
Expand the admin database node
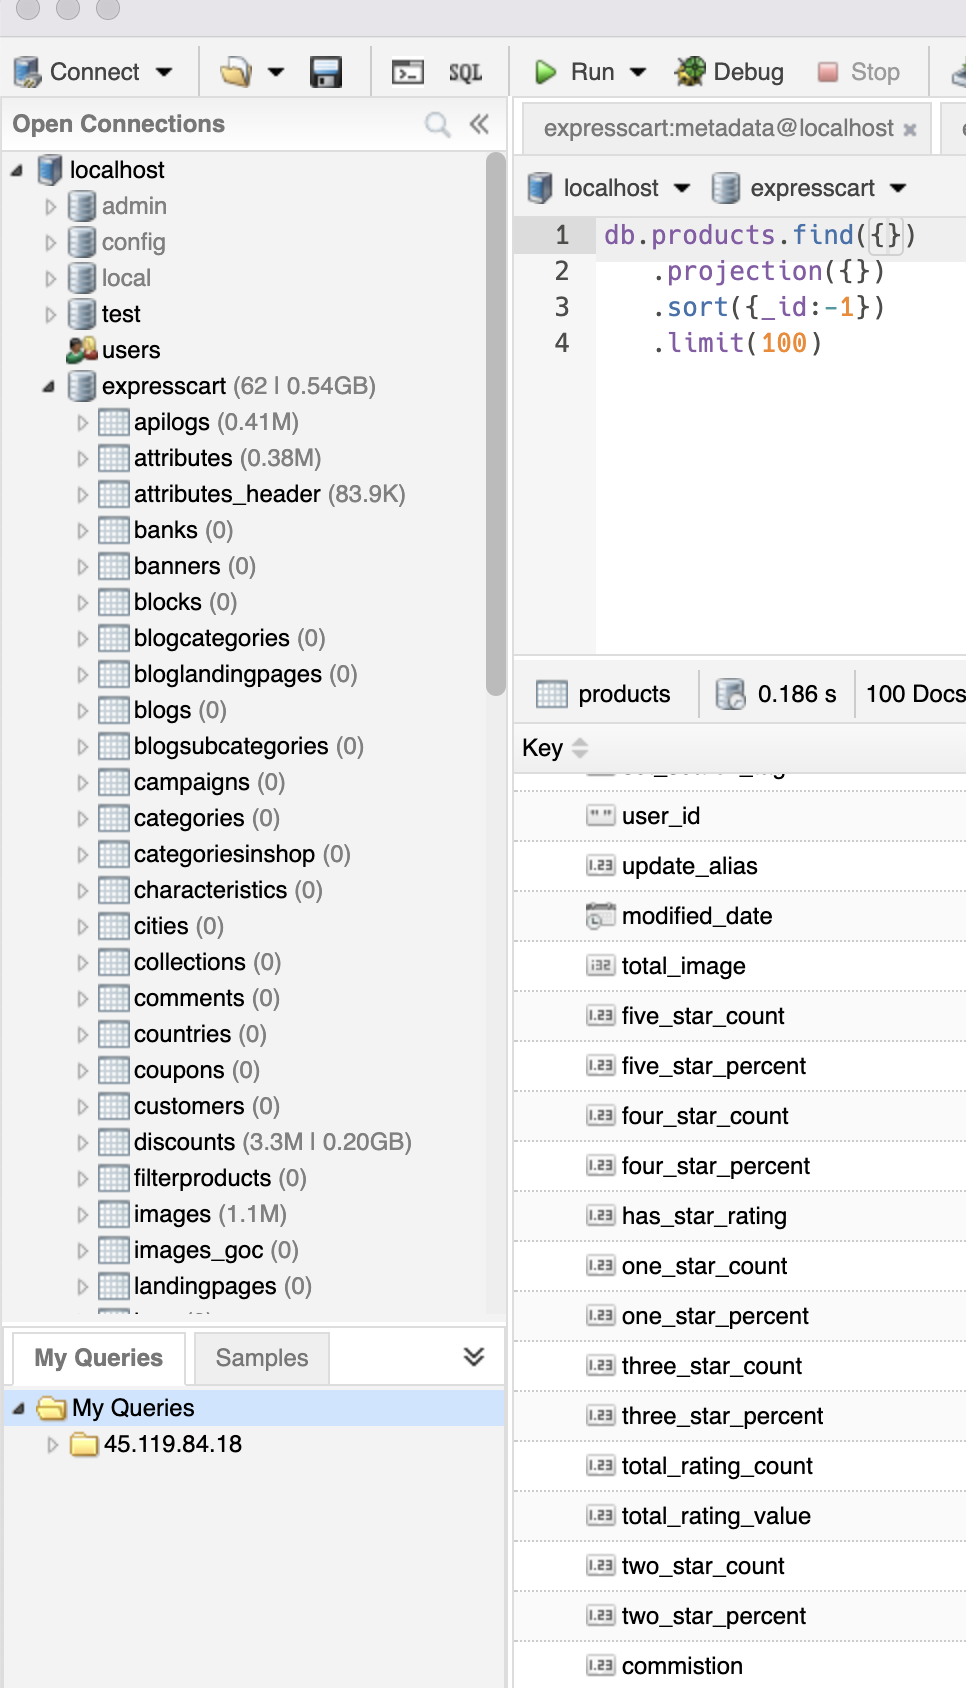51,207
